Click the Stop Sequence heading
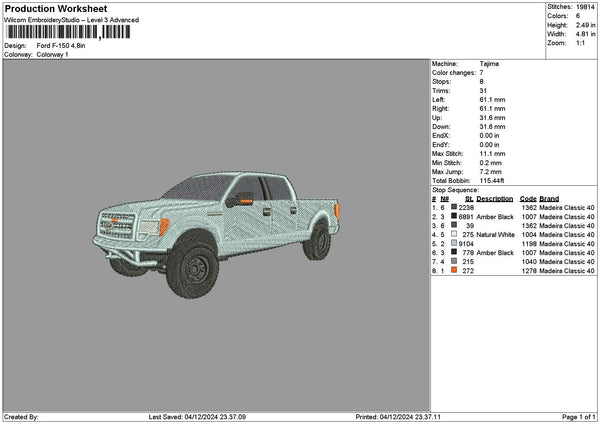600x424 pixels. [455, 190]
